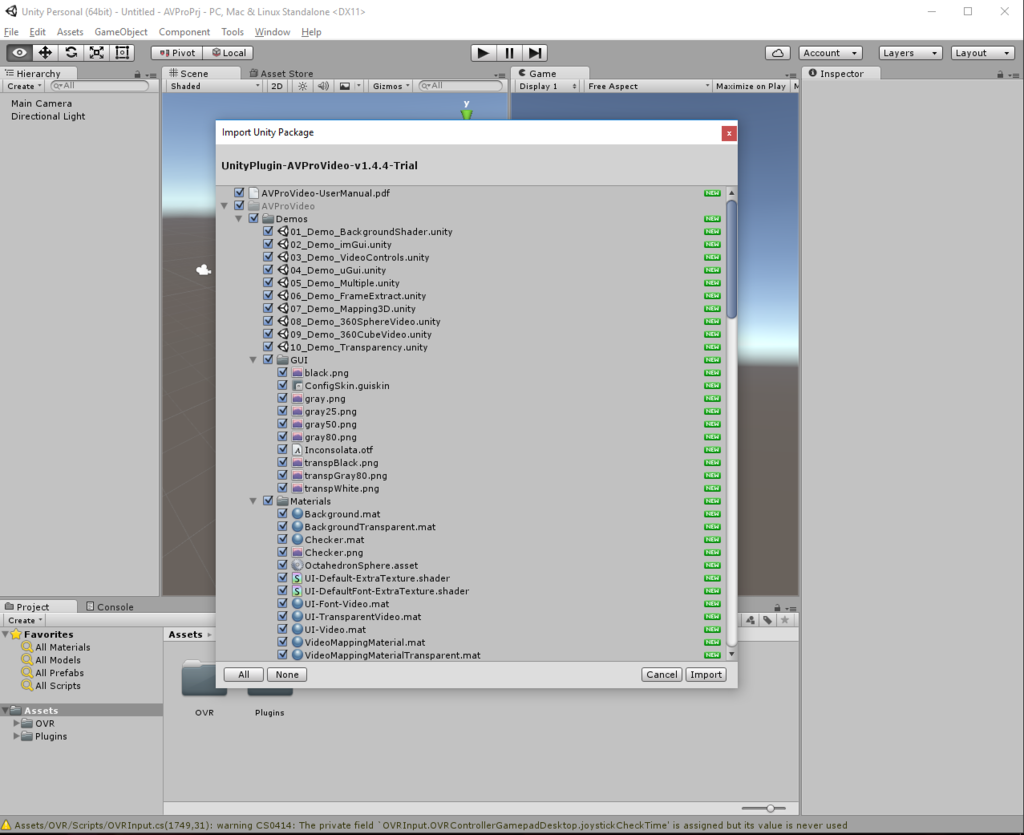This screenshot has width=1024, height=835.
Task: Click warning icon in status bar
Action: tap(7, 825)
